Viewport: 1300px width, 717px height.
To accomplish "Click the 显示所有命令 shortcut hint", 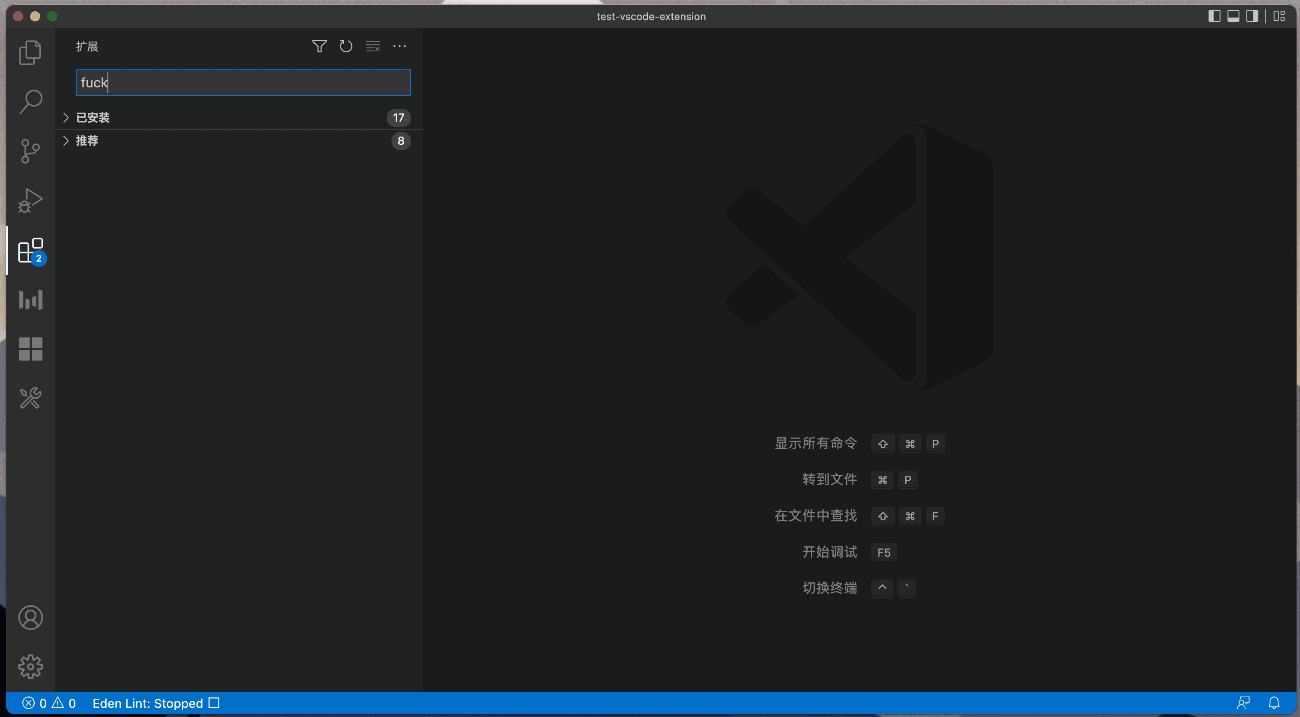I will point(816,444).
